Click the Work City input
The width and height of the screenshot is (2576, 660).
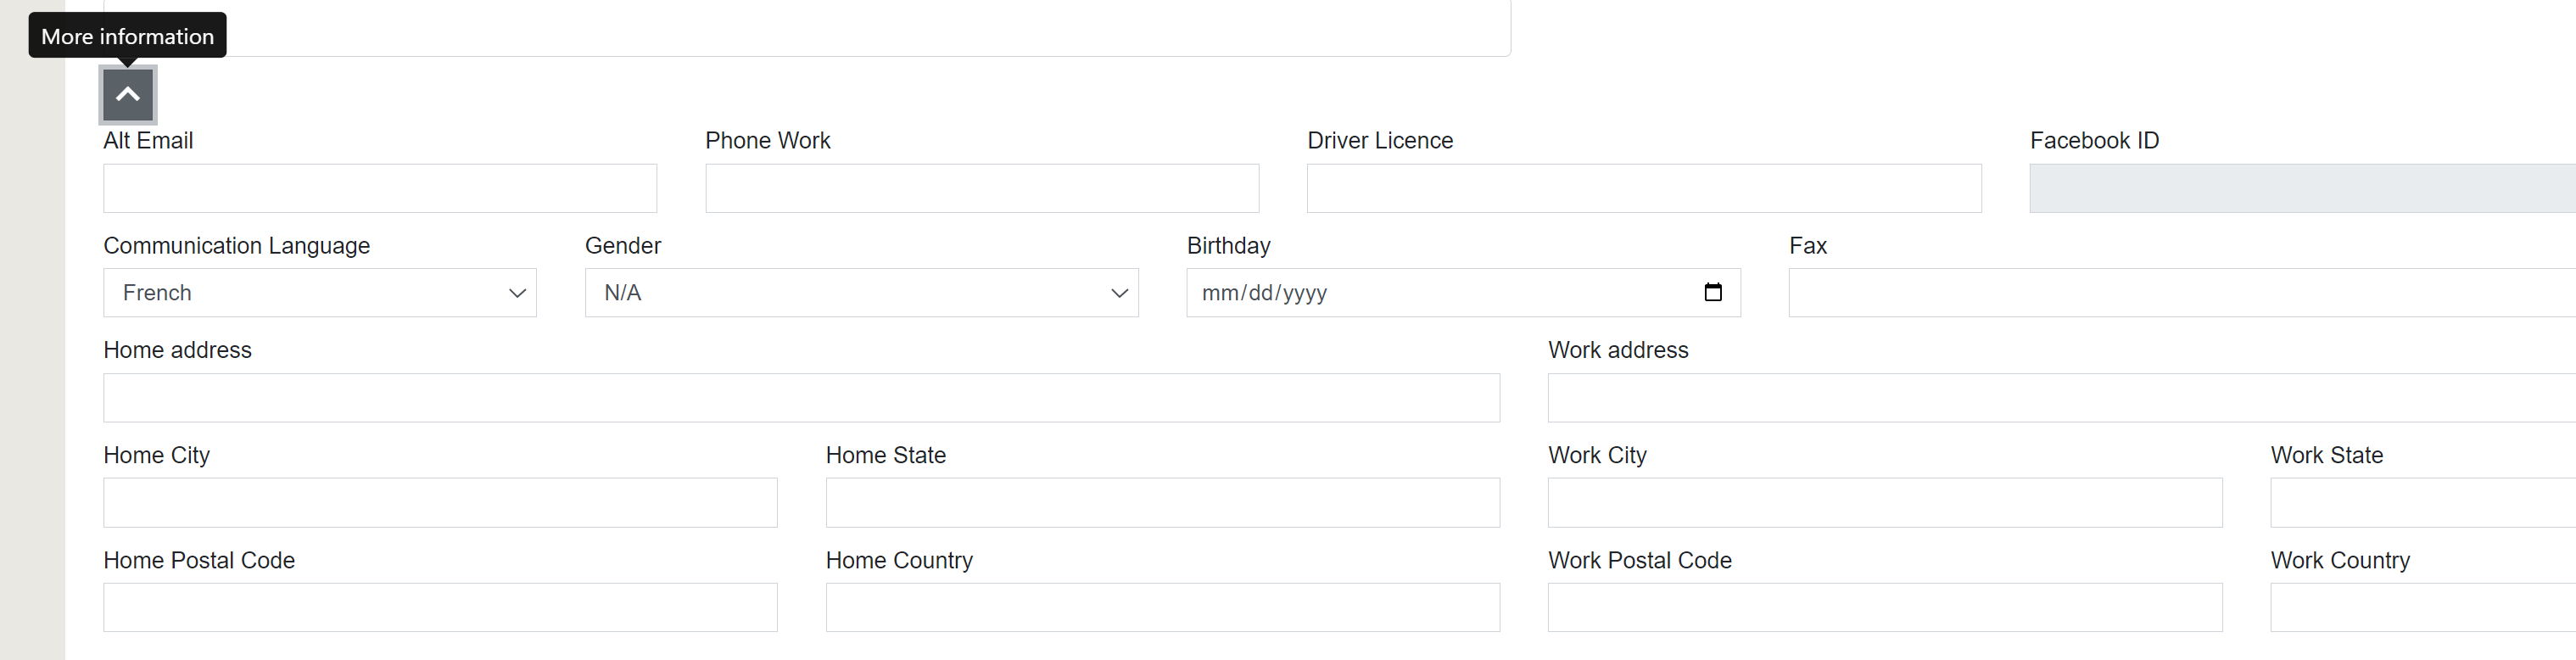pos(1885,503)
